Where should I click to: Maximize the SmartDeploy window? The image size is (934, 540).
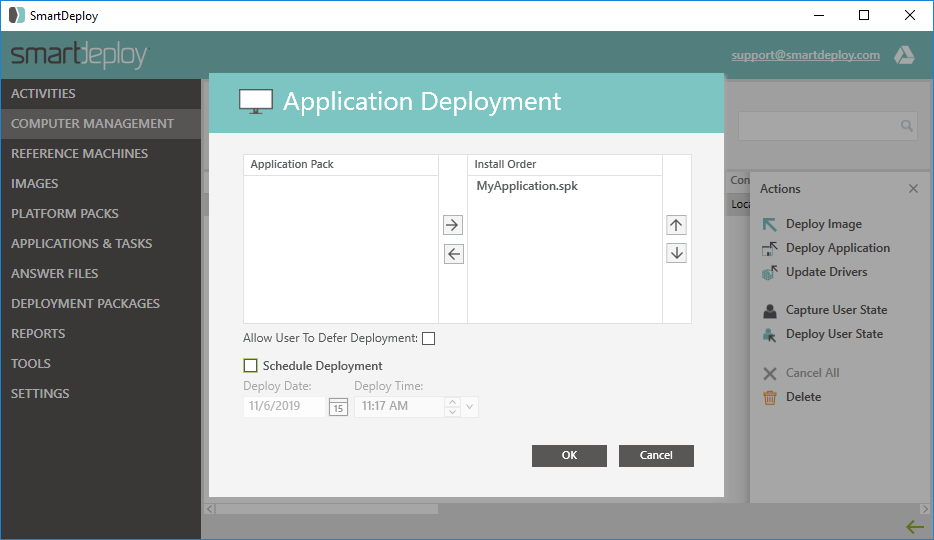pyautogui.click(x=864, y=15)
